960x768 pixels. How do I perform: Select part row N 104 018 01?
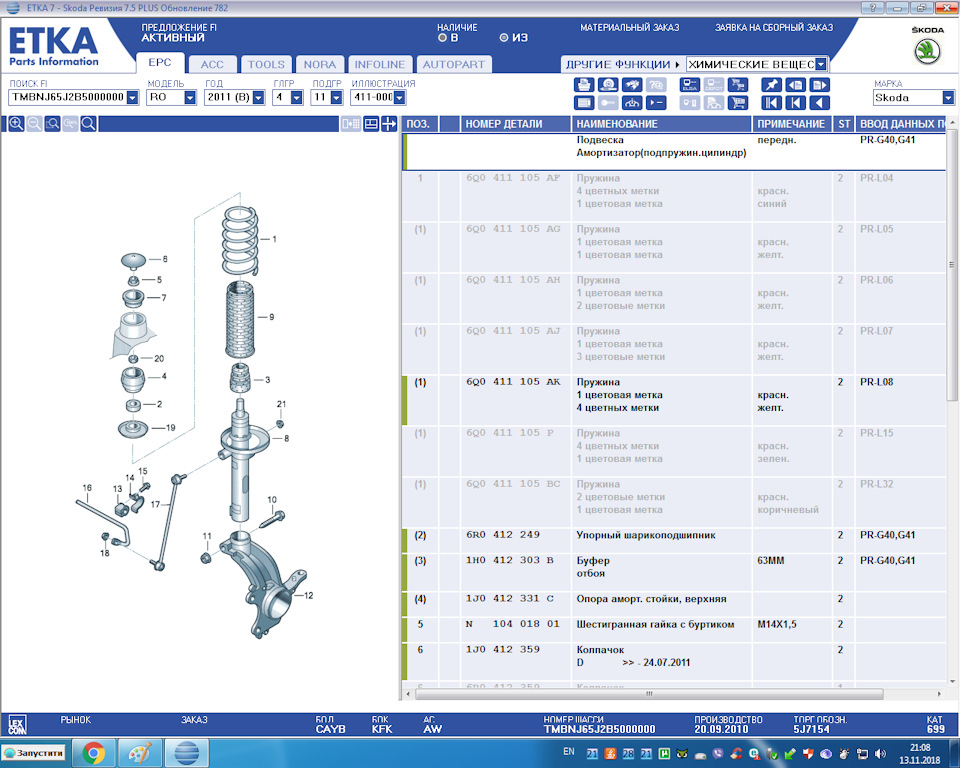(675, 630)
